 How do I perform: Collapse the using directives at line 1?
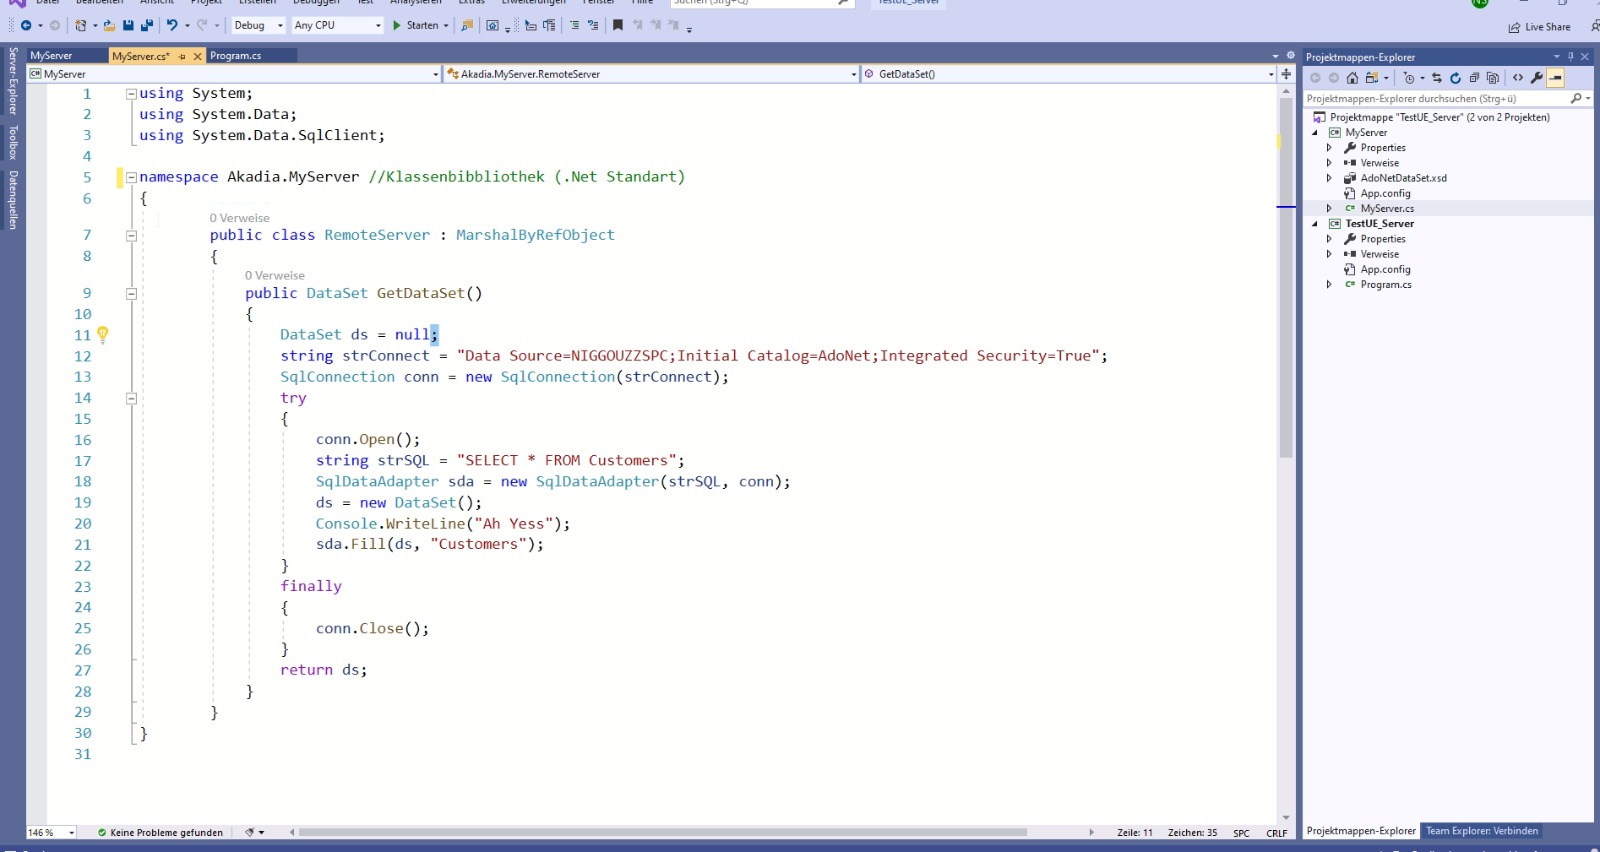[131, 94]
